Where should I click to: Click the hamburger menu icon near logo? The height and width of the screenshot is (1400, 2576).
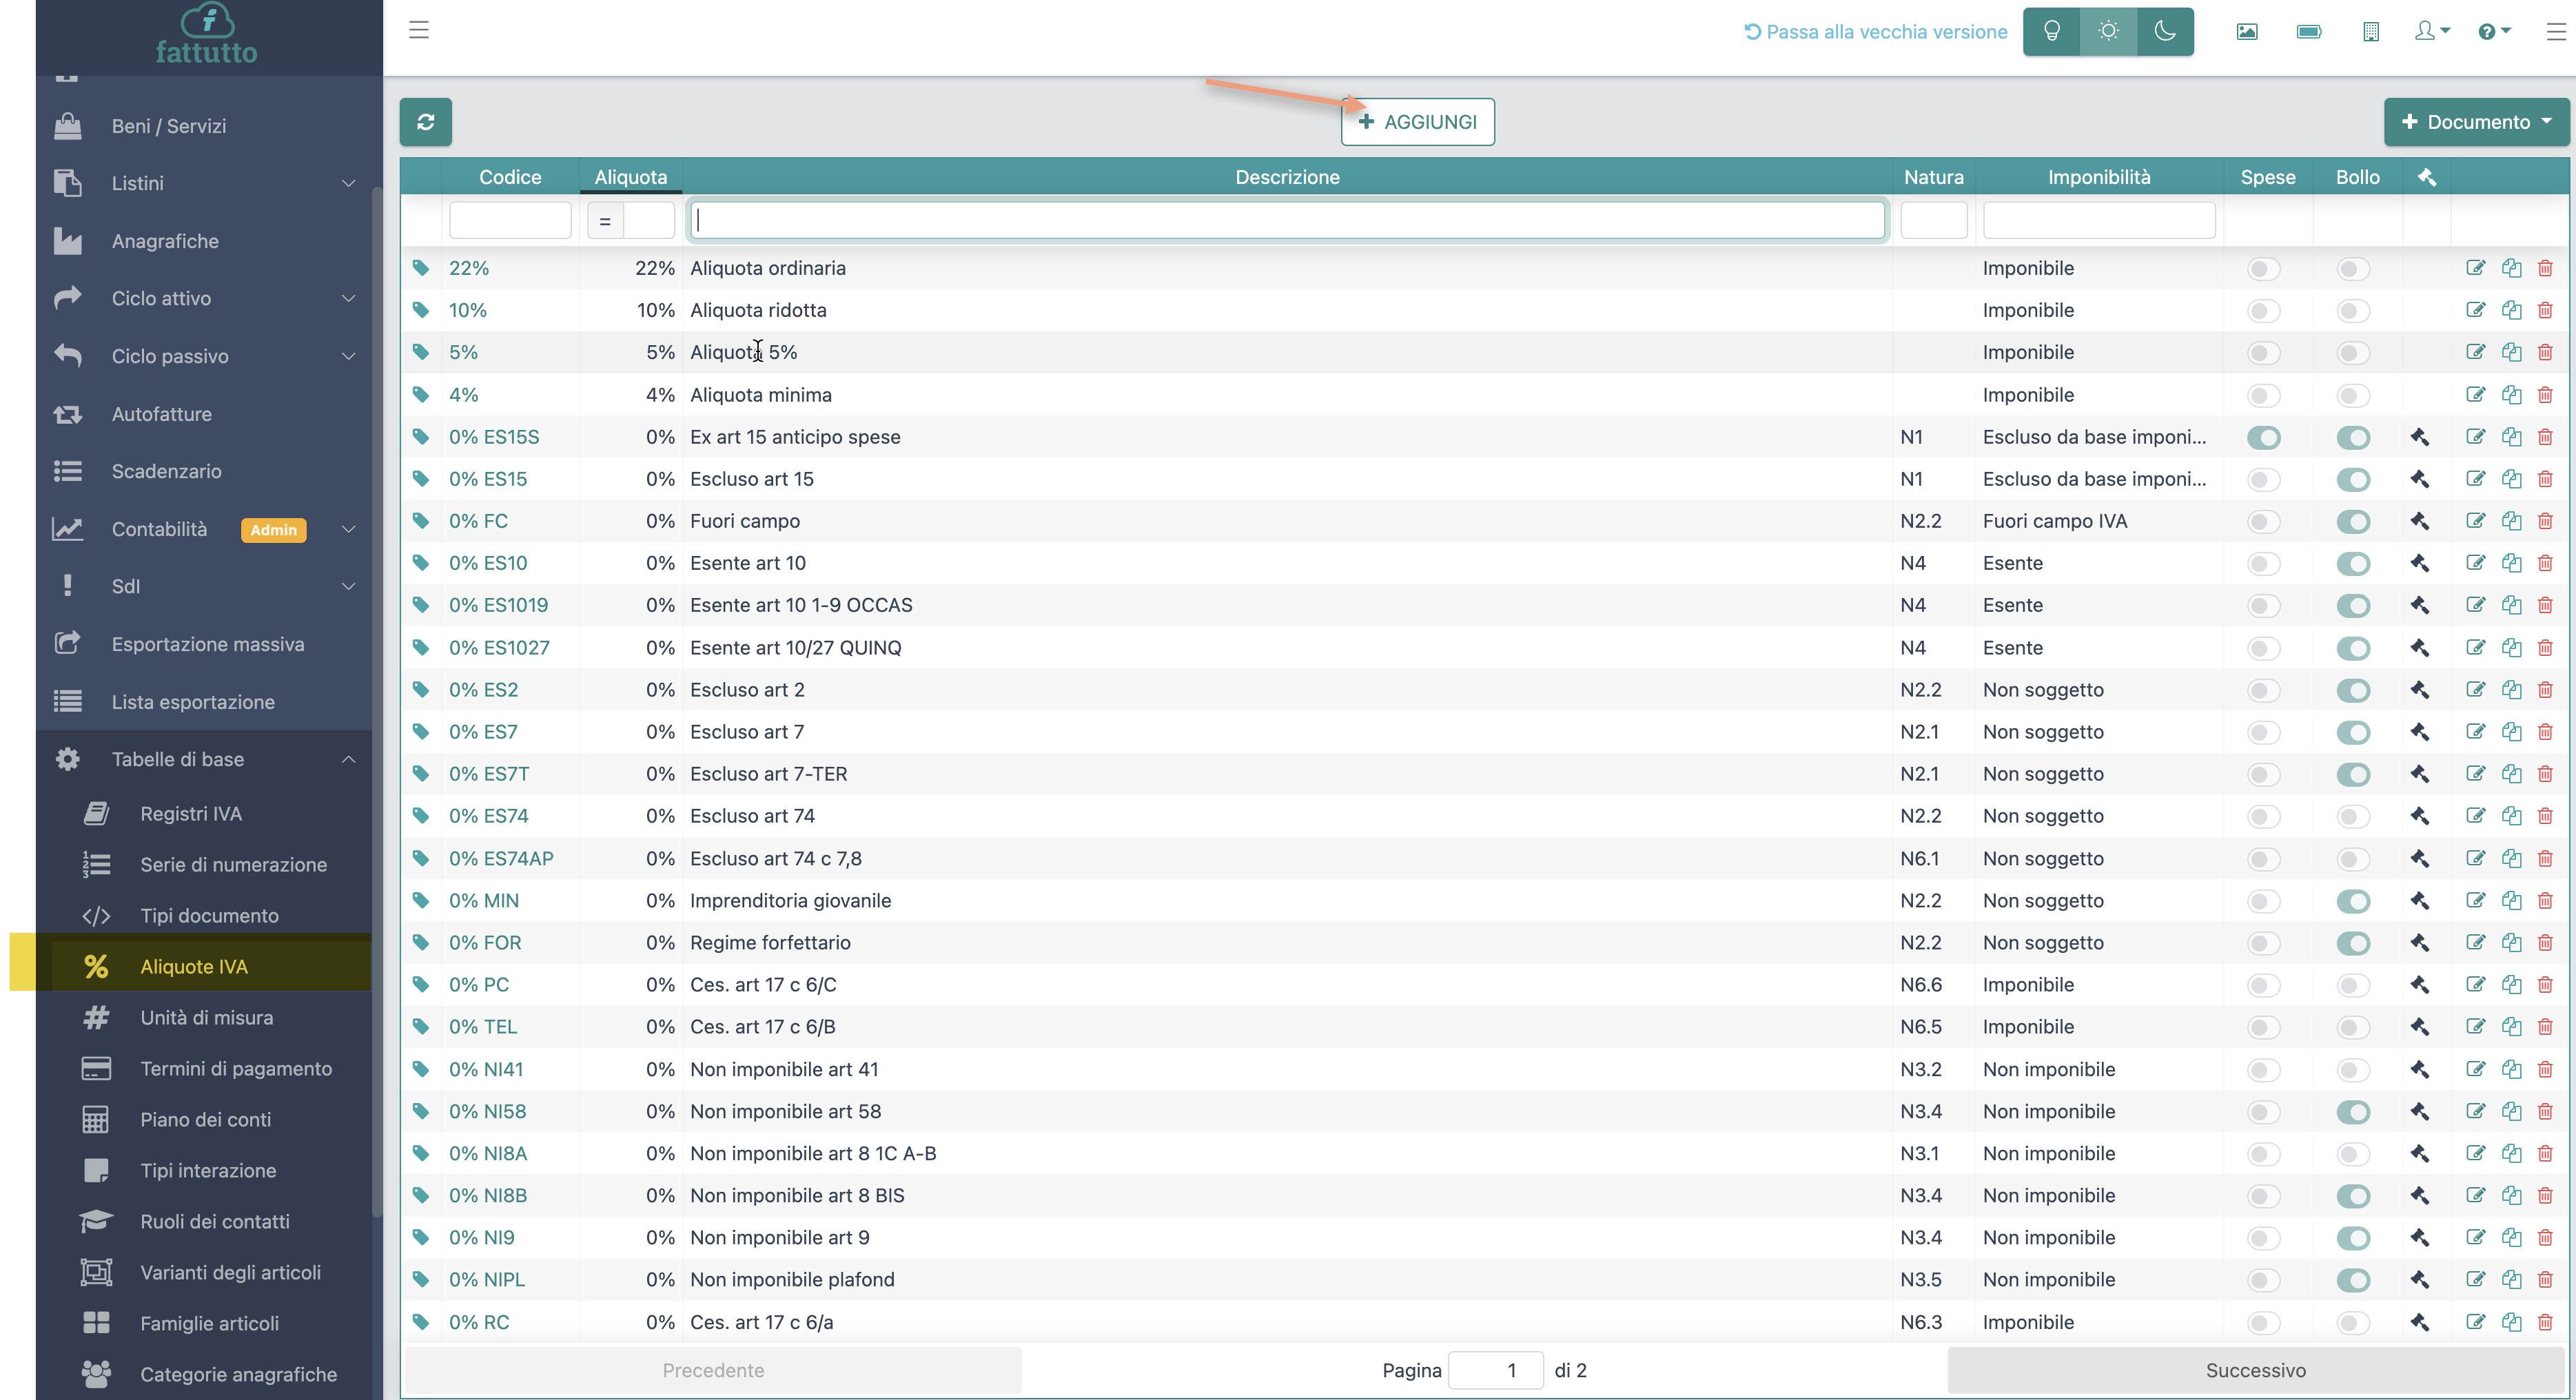(x=419, y=30)
